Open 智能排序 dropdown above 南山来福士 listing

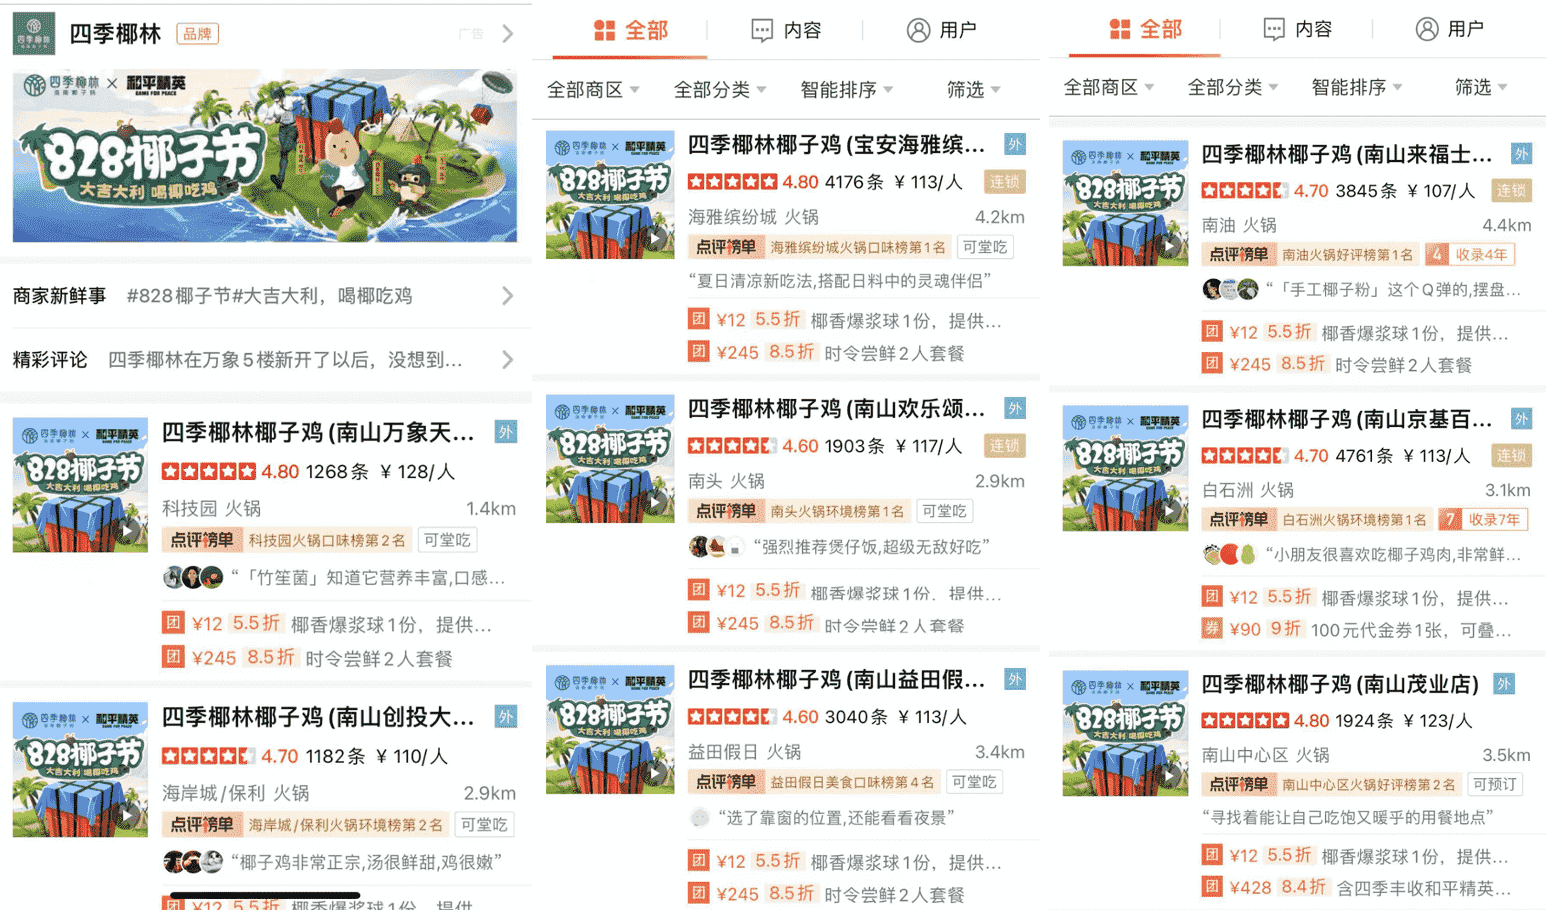(1357, 88)
